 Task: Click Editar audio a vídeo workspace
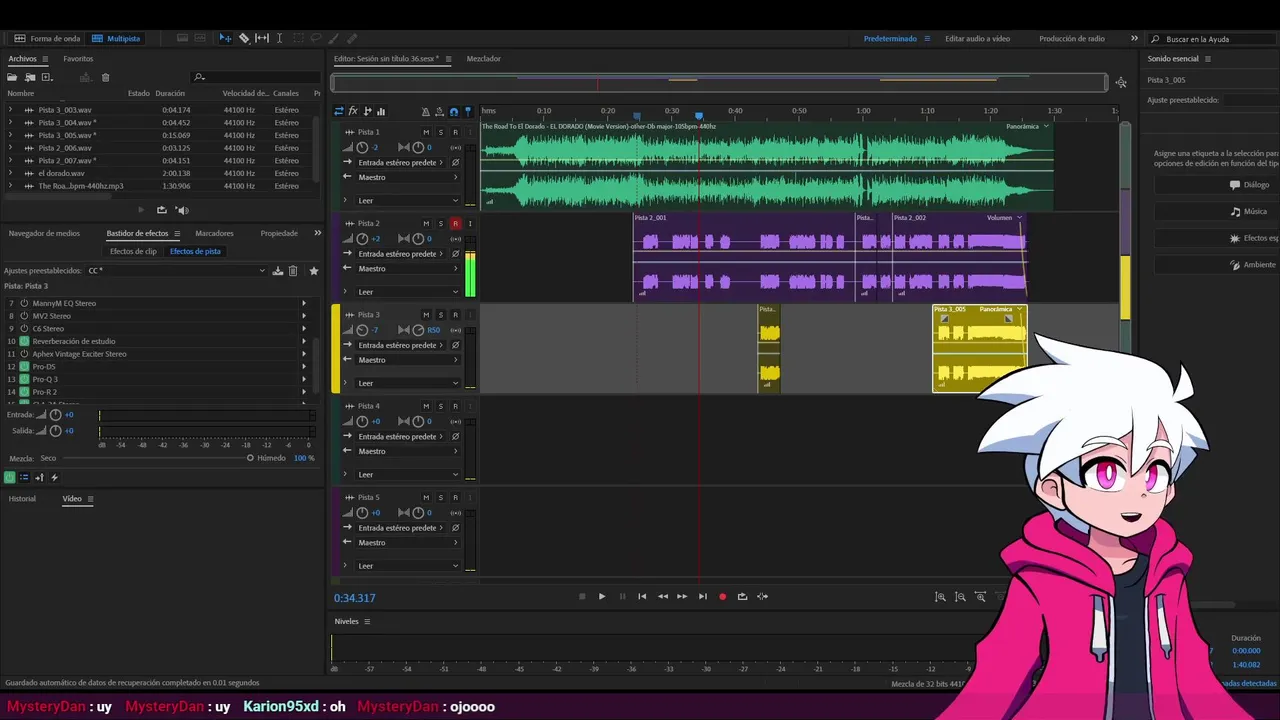pos(977,39)
